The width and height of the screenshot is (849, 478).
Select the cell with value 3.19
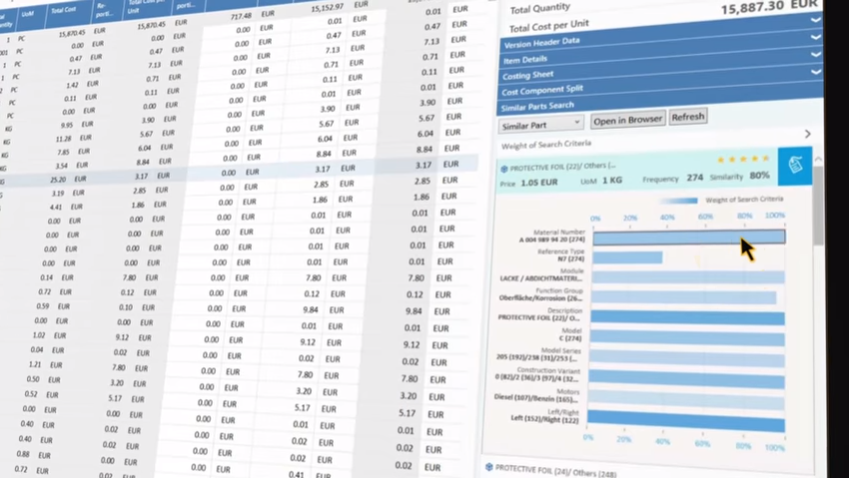point(58,193)
